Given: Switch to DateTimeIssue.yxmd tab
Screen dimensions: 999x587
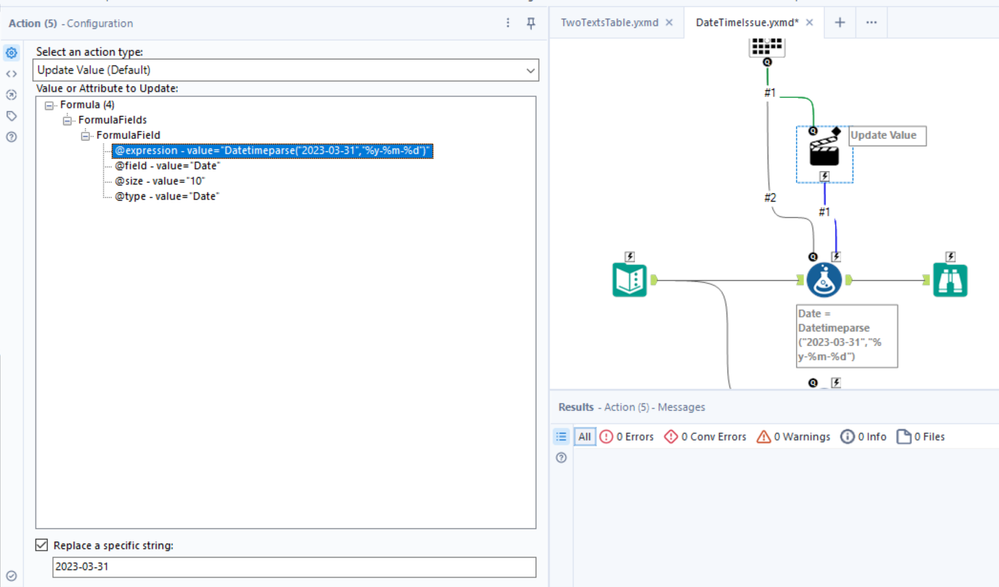Looking at the screenshot, I should click(747, 22).
